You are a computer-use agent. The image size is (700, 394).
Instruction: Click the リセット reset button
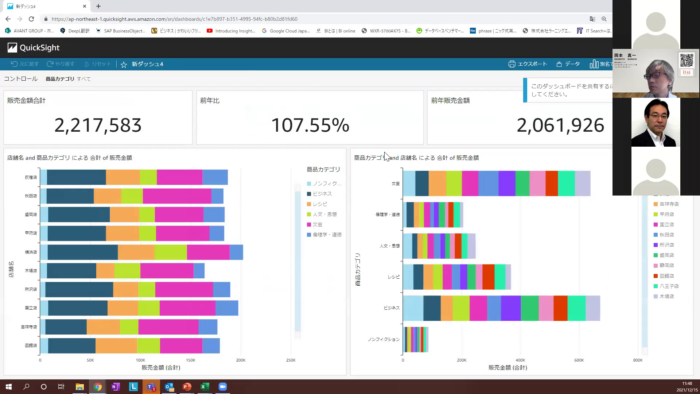click(97, 64)
